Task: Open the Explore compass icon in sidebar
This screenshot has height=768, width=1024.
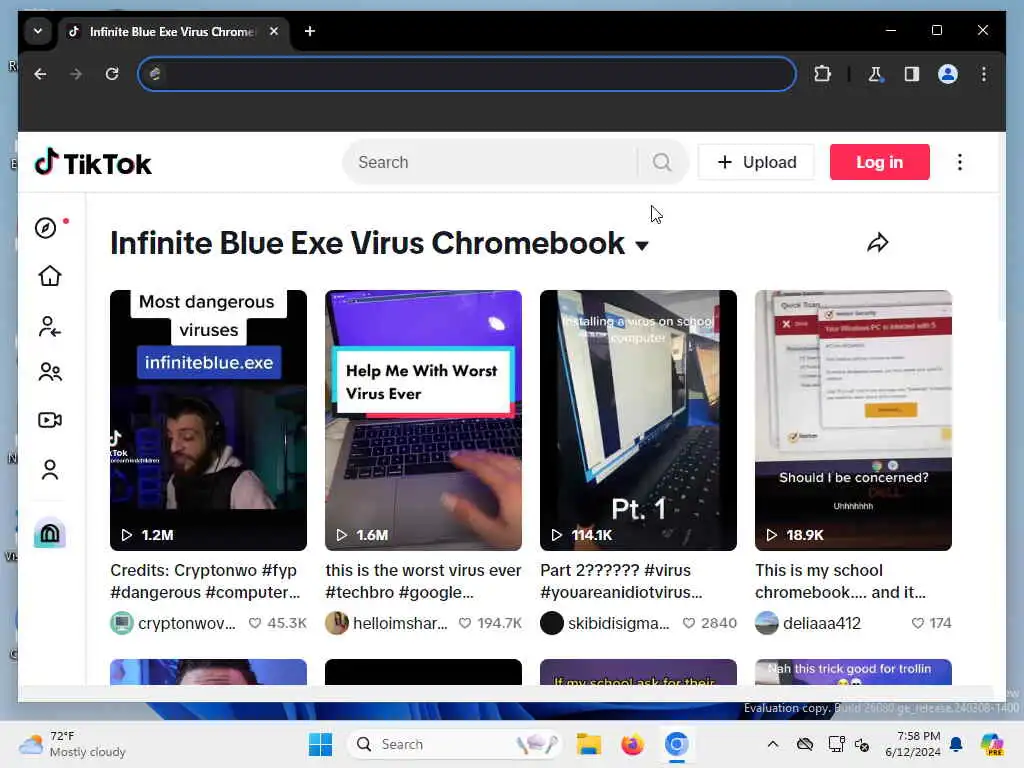Action: [46, 228]
